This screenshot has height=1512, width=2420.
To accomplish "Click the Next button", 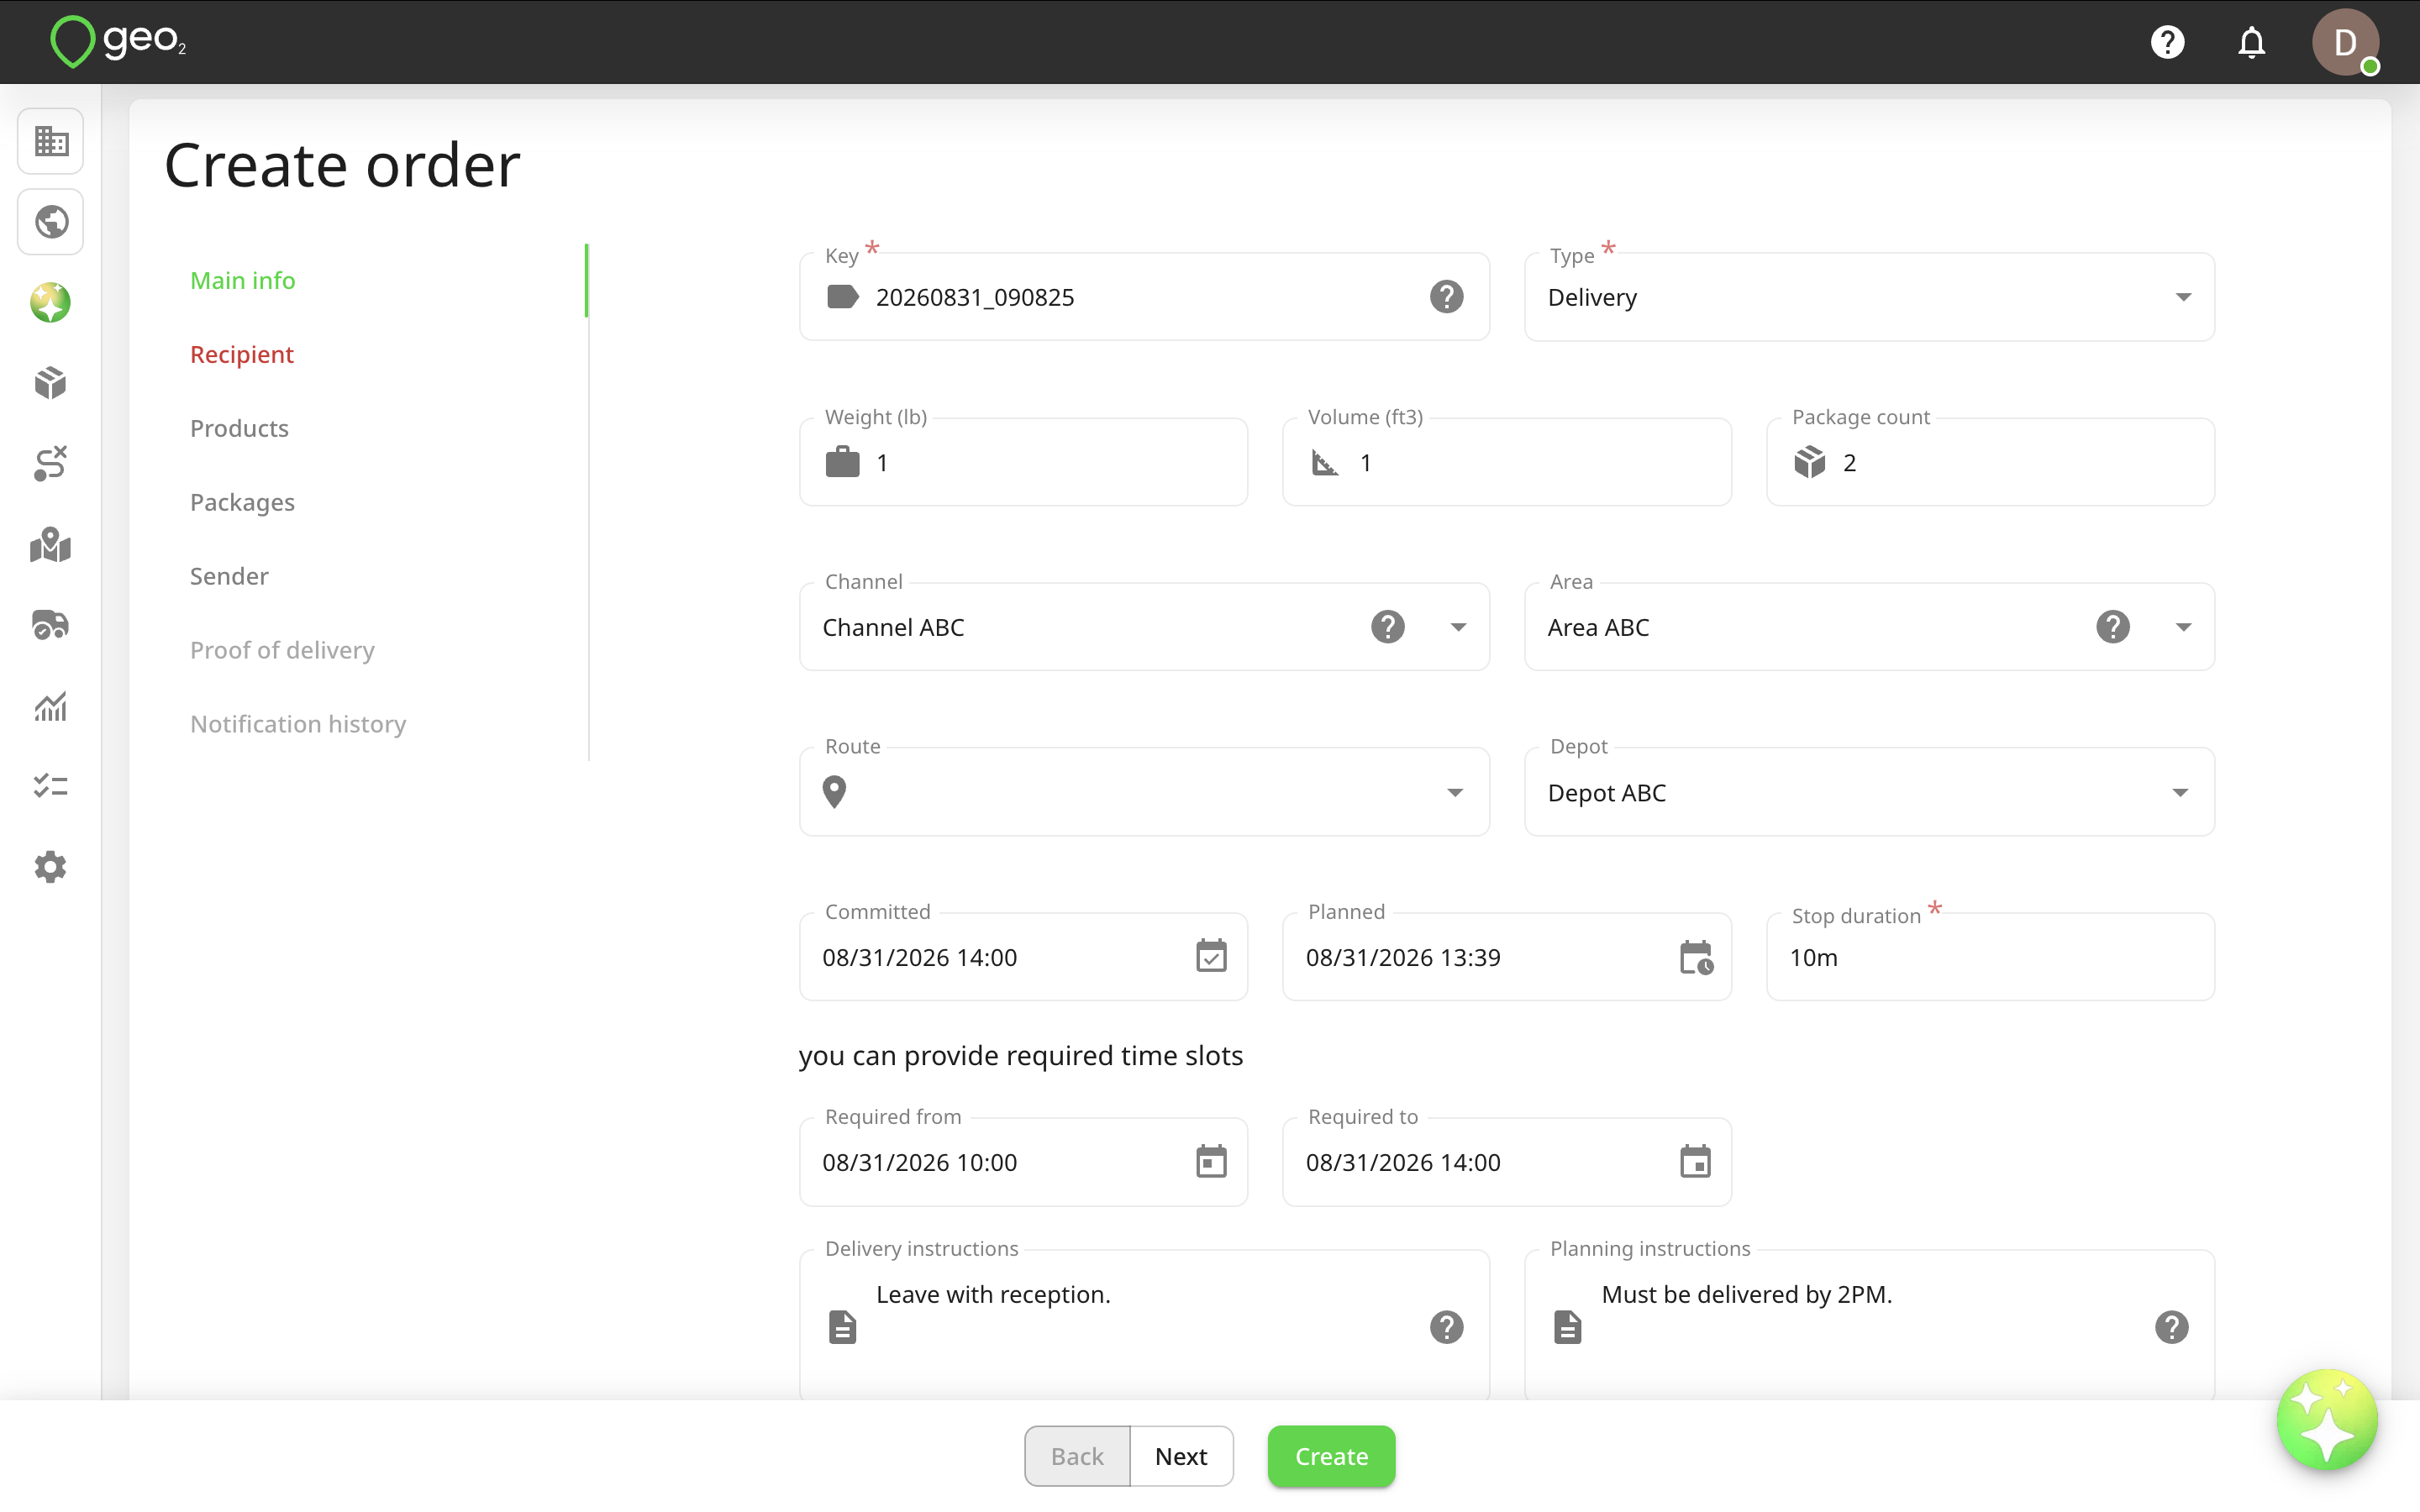I will pyautogui.click(x=1181, y=1456).
